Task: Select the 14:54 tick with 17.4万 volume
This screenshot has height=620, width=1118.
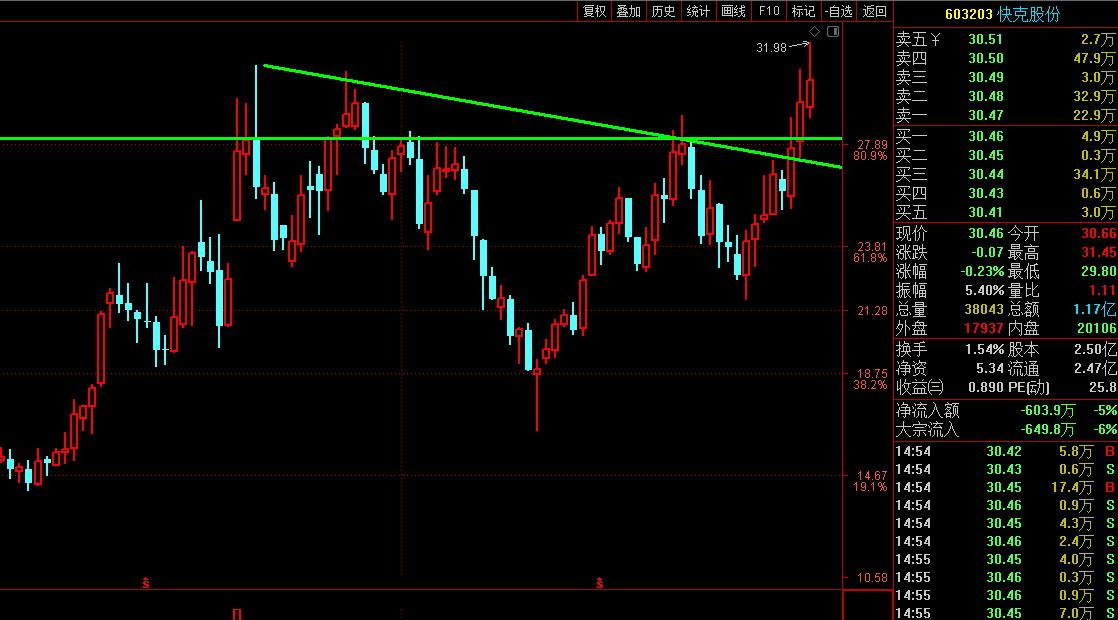Action: pyautogui.click(x=1005, y=487)
